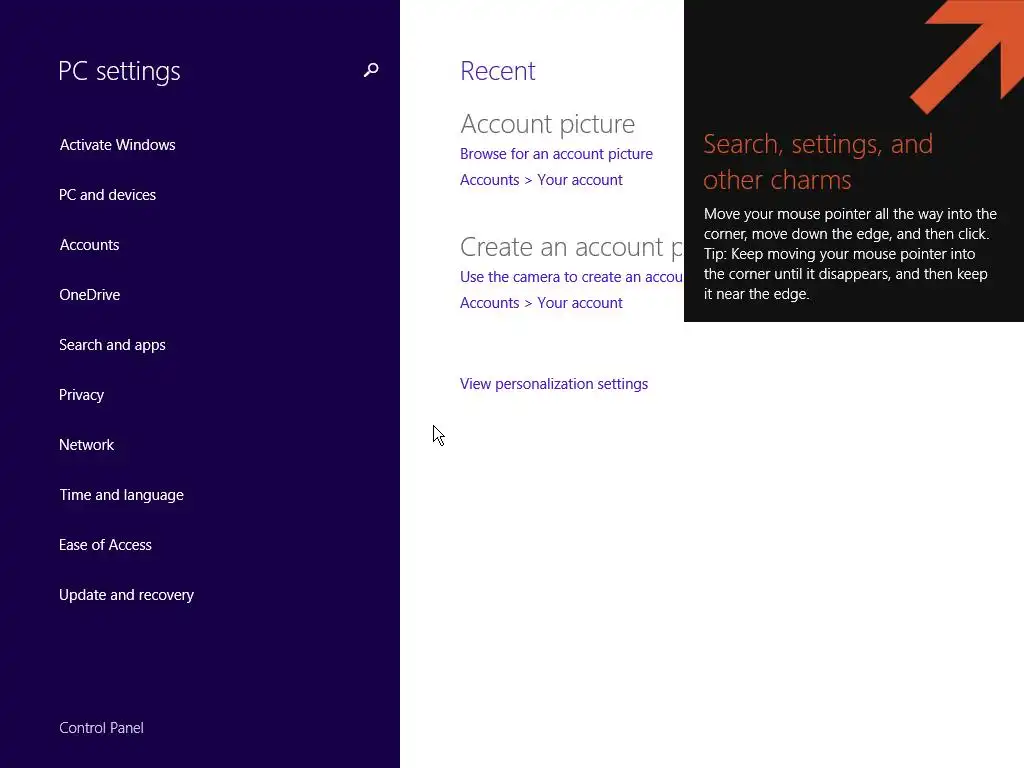The image size is (1024, 768).
Task: Click Browse for an account picture
Action: coord(556,154)
